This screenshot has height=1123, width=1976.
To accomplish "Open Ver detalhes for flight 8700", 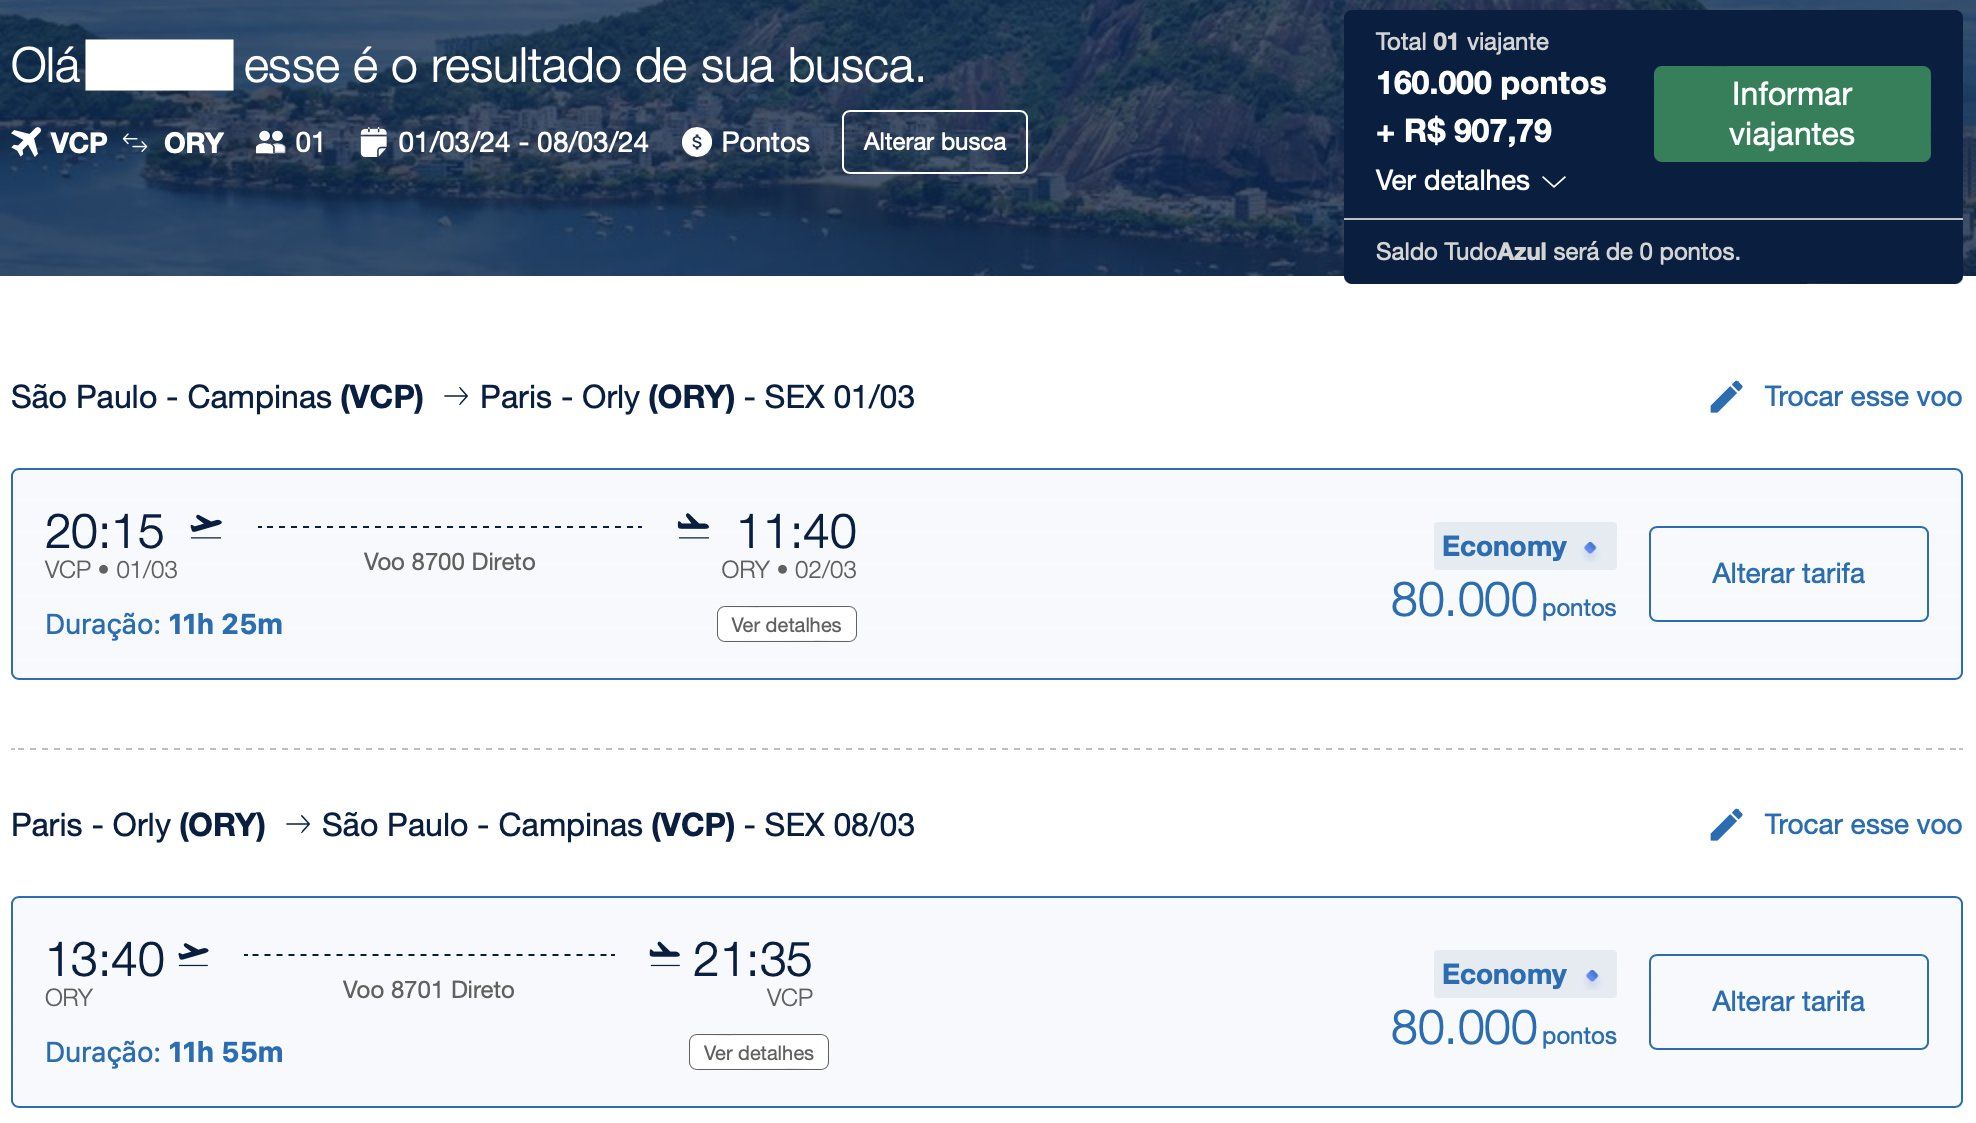I will 786,624.
